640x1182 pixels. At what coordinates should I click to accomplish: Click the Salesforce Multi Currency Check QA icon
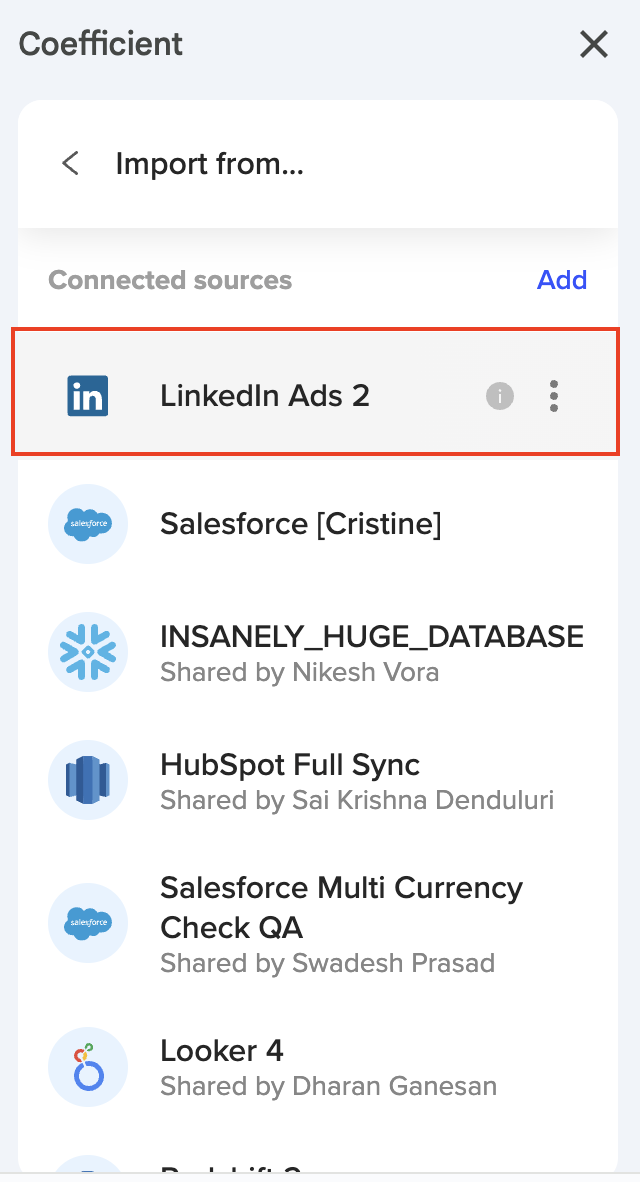click(x=88, y=924)
